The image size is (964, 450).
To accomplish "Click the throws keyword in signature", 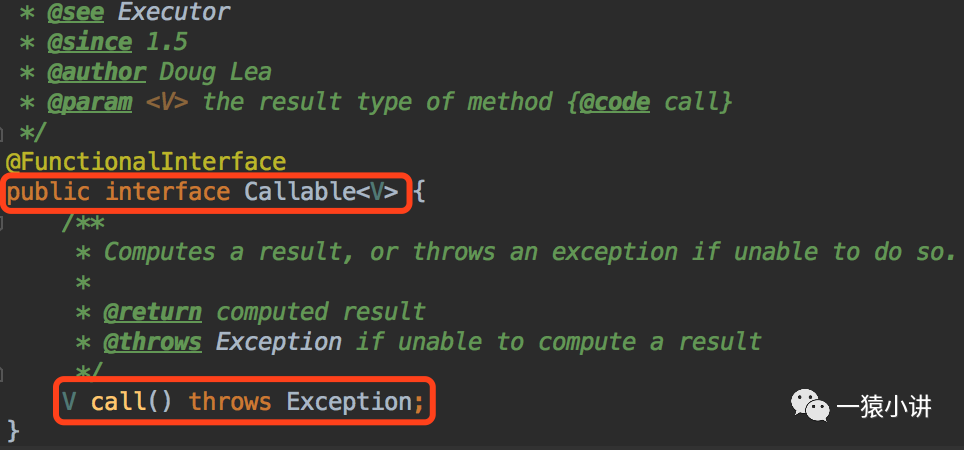I will (230, 402).
